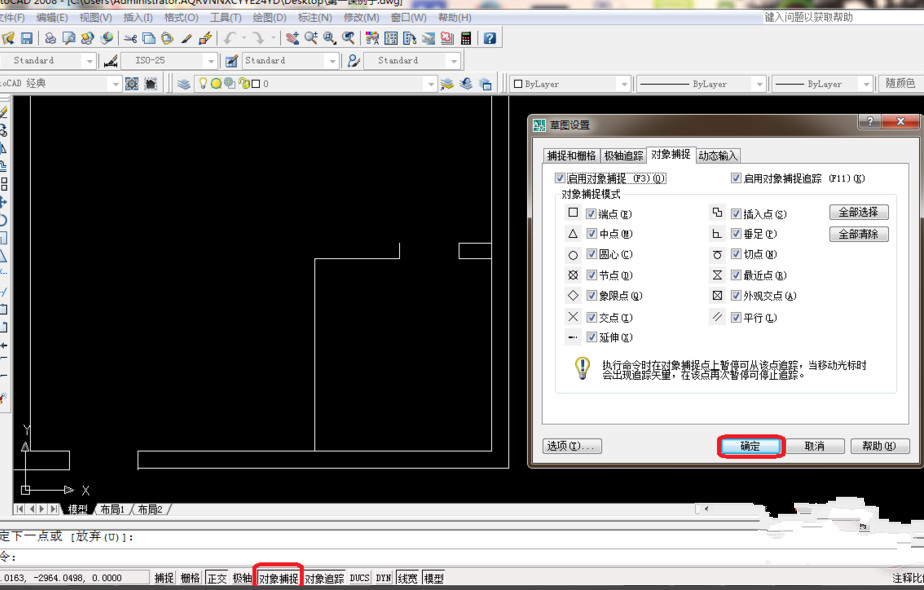
Task: Open the 绘图(D) menu
Action: [269, 17]
